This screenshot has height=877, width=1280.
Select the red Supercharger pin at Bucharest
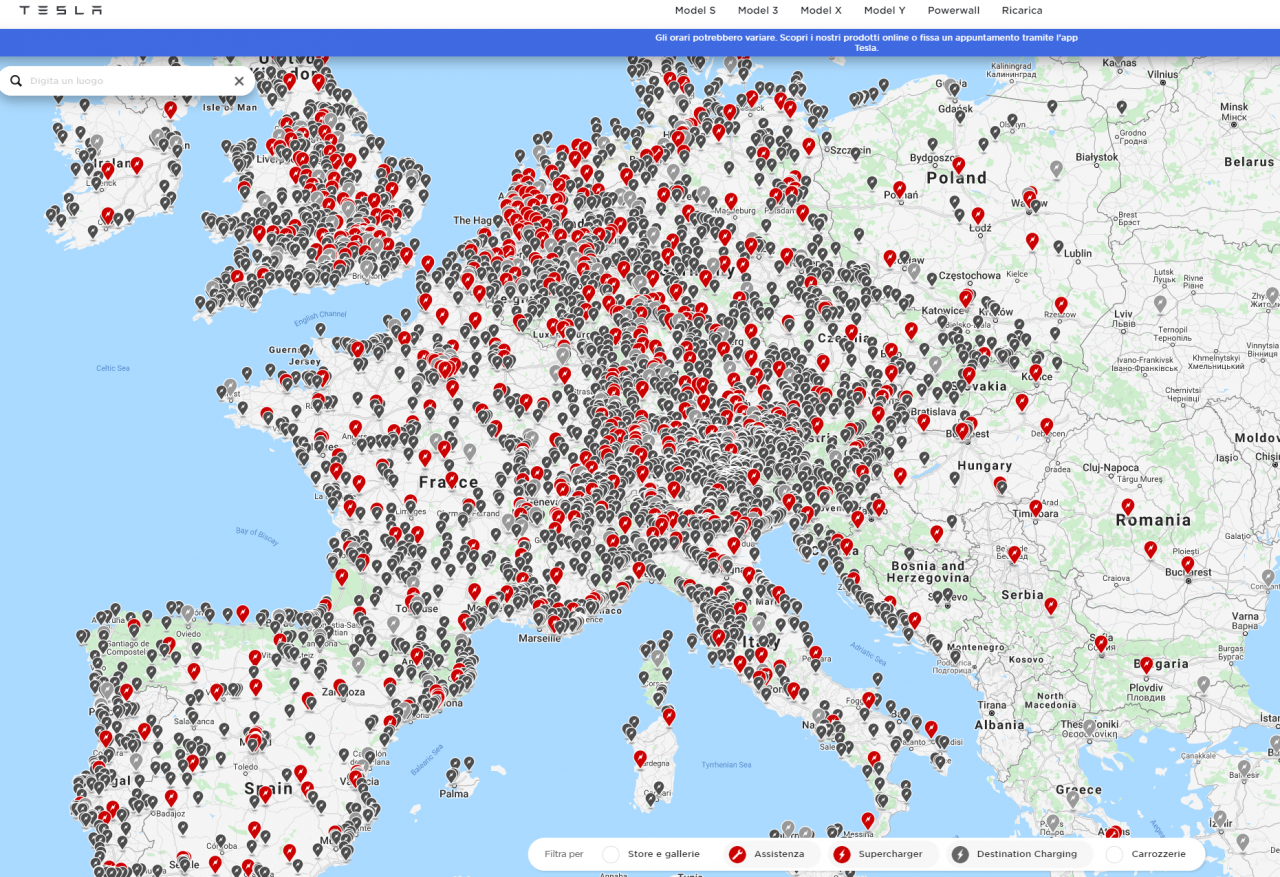tap(1187, 565)
